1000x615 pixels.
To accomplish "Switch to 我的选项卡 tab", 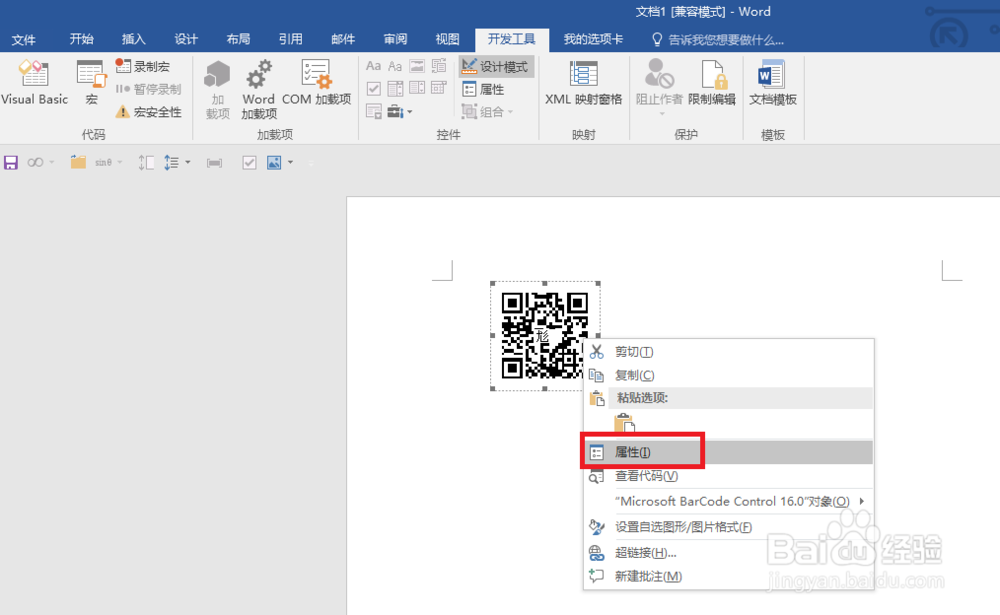I will (x=593, y=40).
